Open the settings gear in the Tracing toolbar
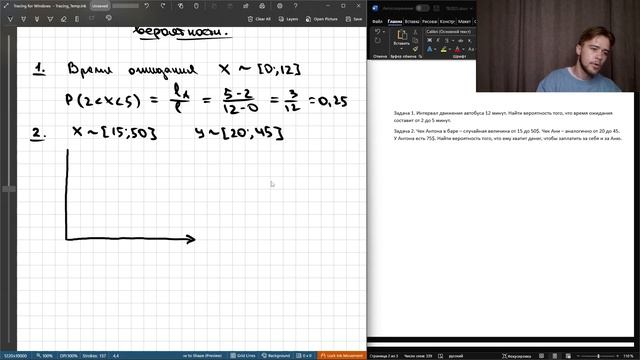Screen dimensions: 640x360 [280, 6]
